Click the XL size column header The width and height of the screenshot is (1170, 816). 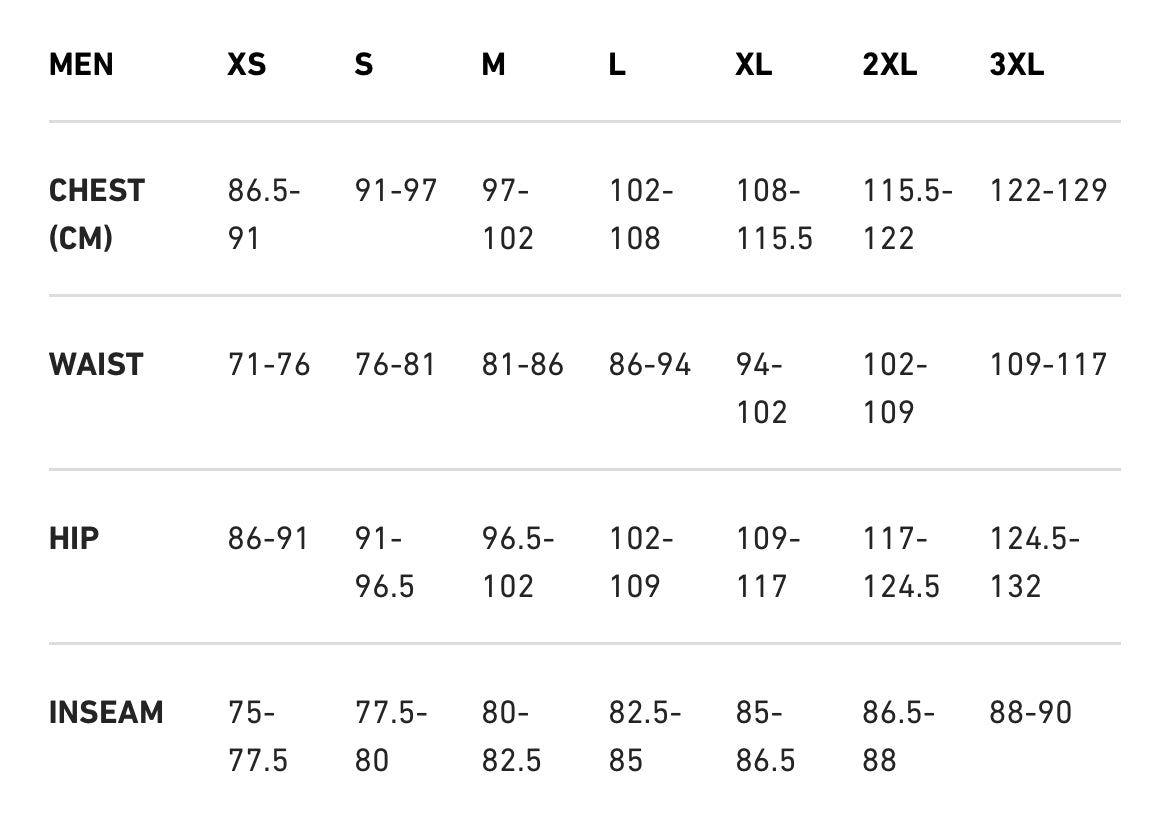click(753, 65)
